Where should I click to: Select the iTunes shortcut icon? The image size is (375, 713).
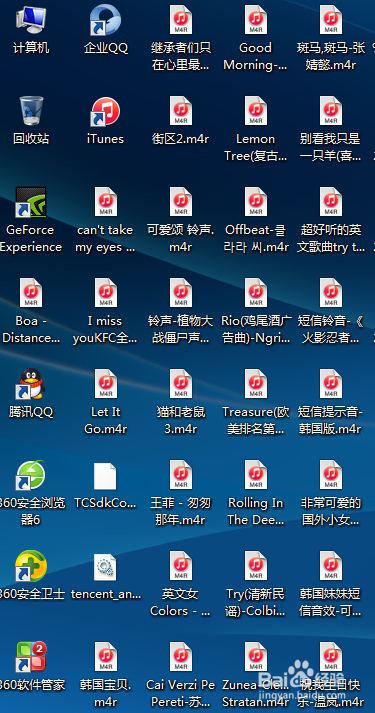click(105, 111)
